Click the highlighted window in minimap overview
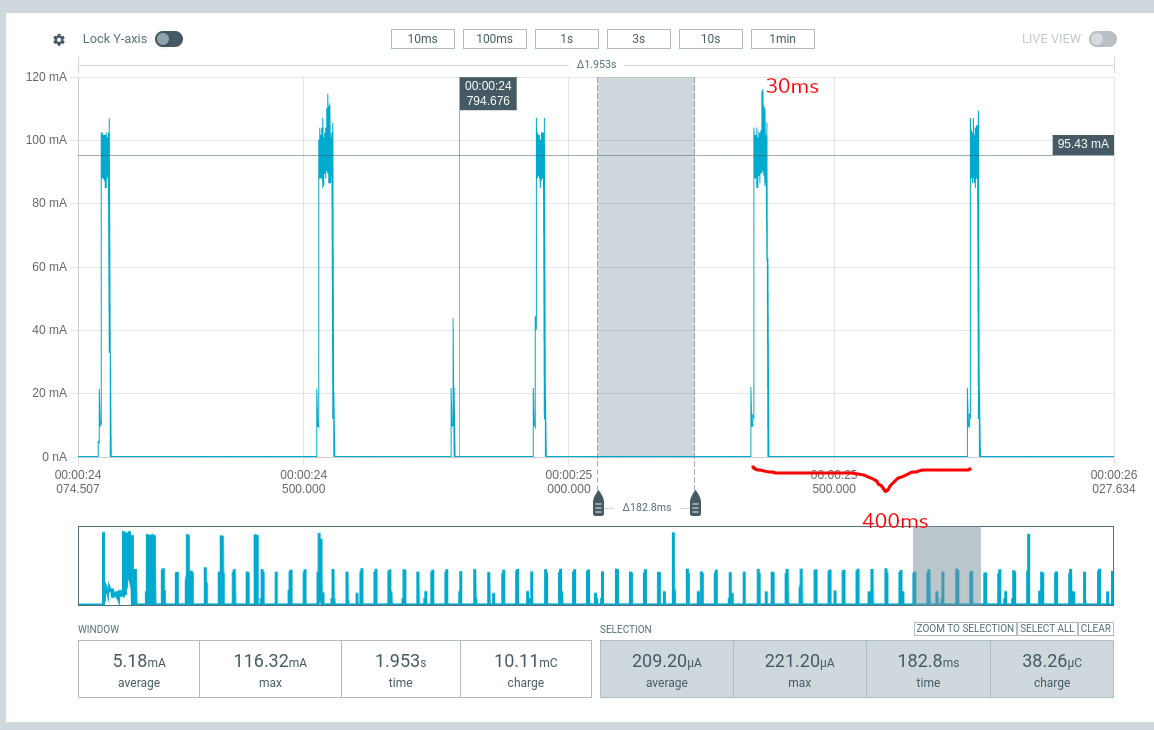1154x730 pixels. pos(946,566)
